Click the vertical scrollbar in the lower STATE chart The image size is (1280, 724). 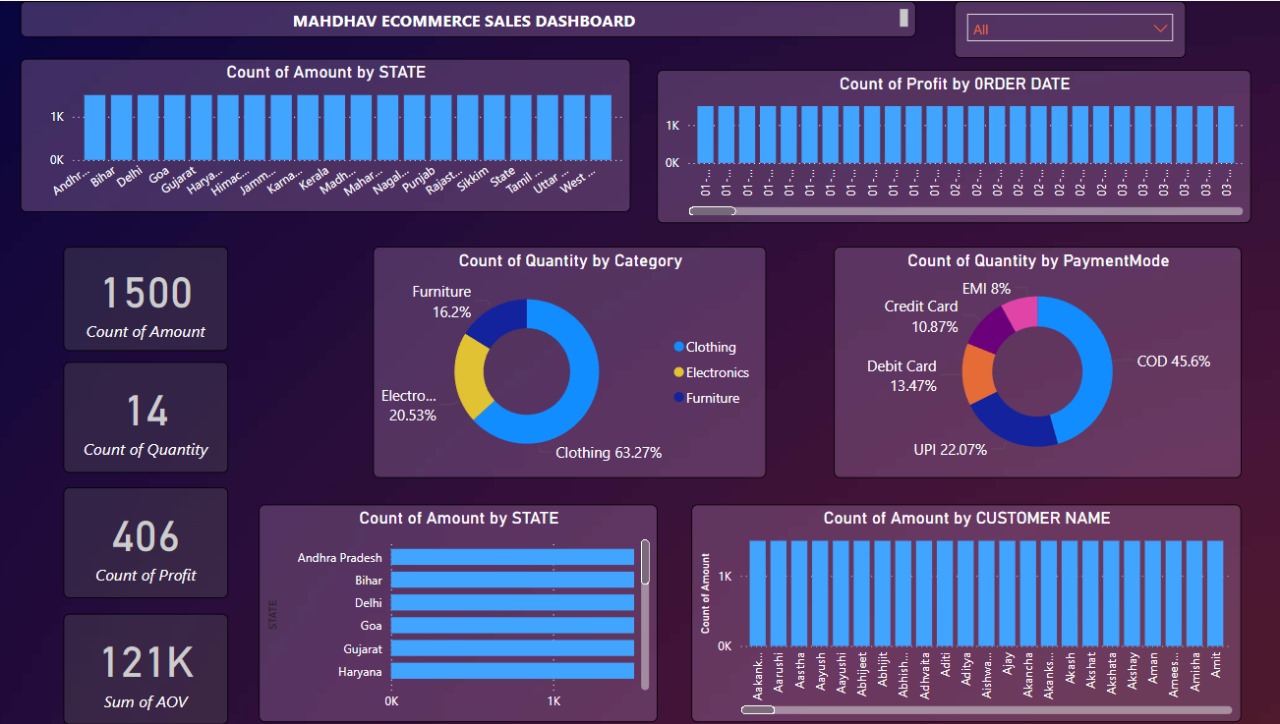(645, 562)
